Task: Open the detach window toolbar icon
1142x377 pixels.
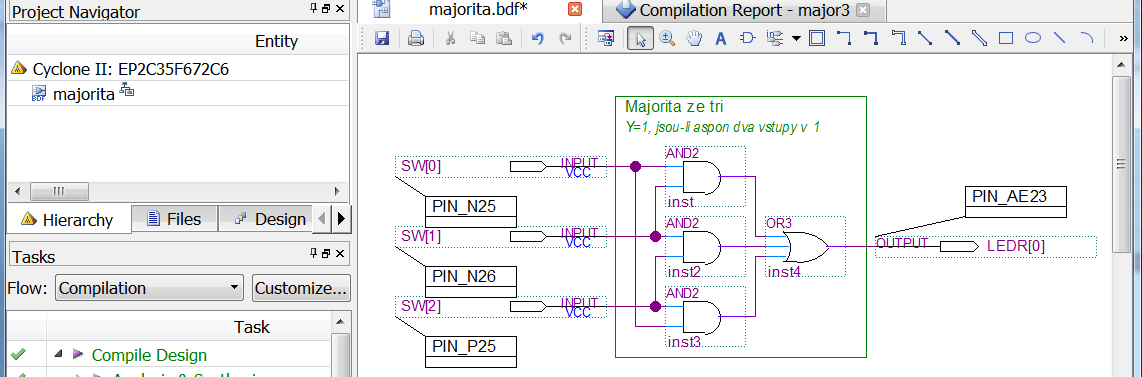Action: [605, 39]
